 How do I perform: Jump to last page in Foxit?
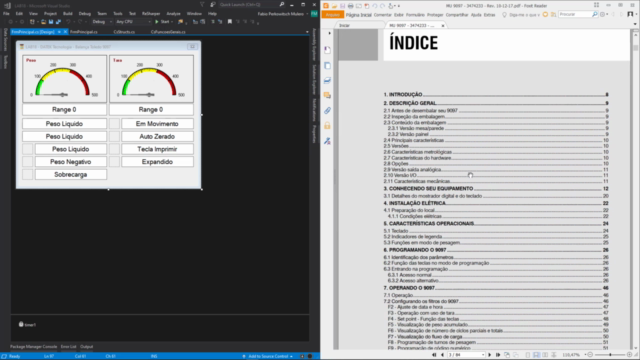point(498,355)
